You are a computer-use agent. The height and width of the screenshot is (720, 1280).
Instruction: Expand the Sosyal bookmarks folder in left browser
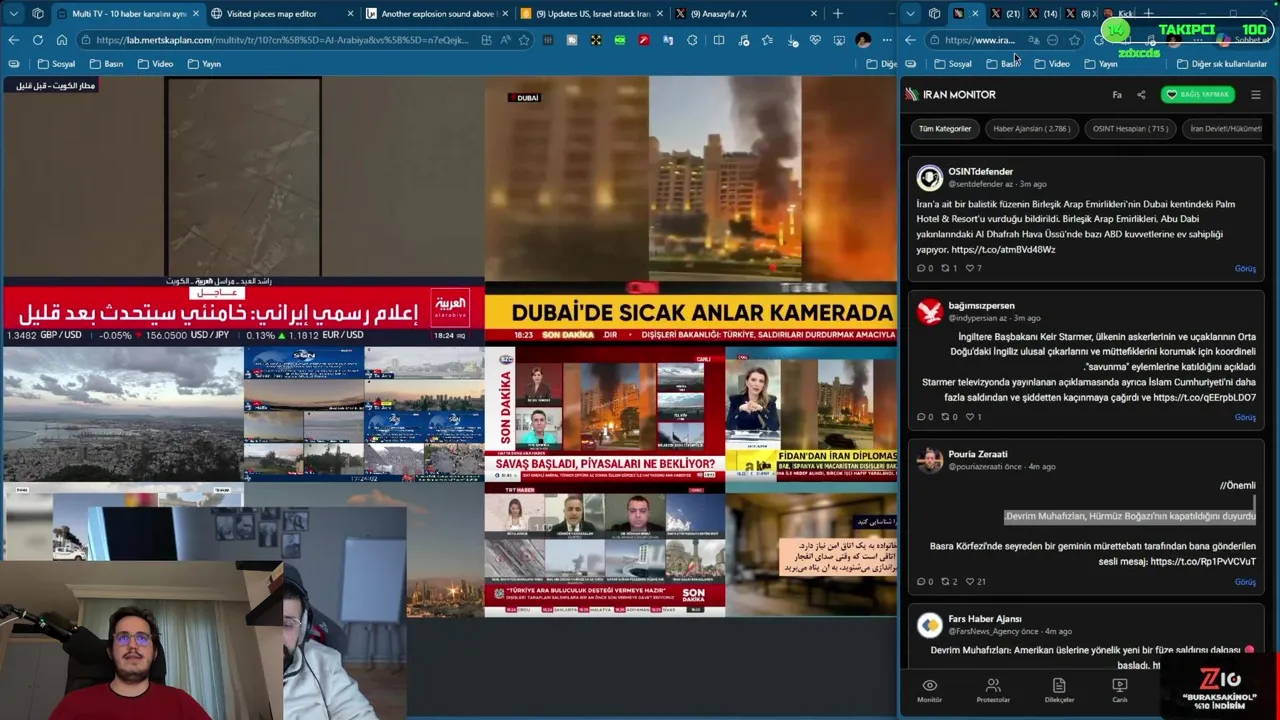click(57, 64)
